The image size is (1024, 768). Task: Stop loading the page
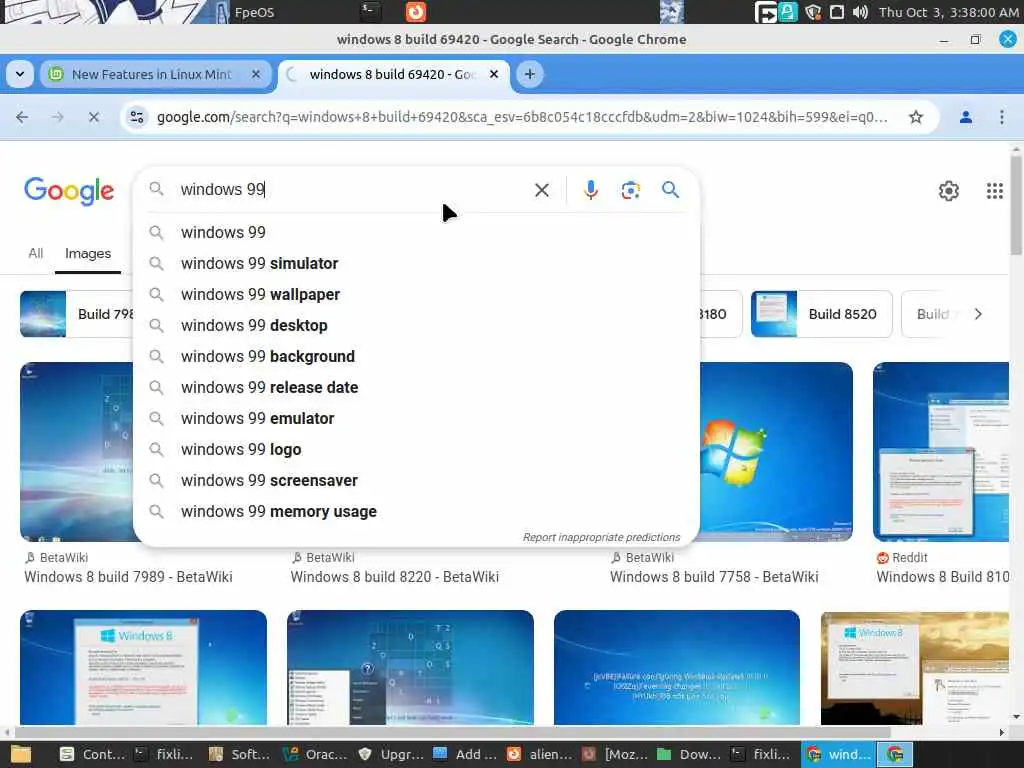(x=93, y=117)
